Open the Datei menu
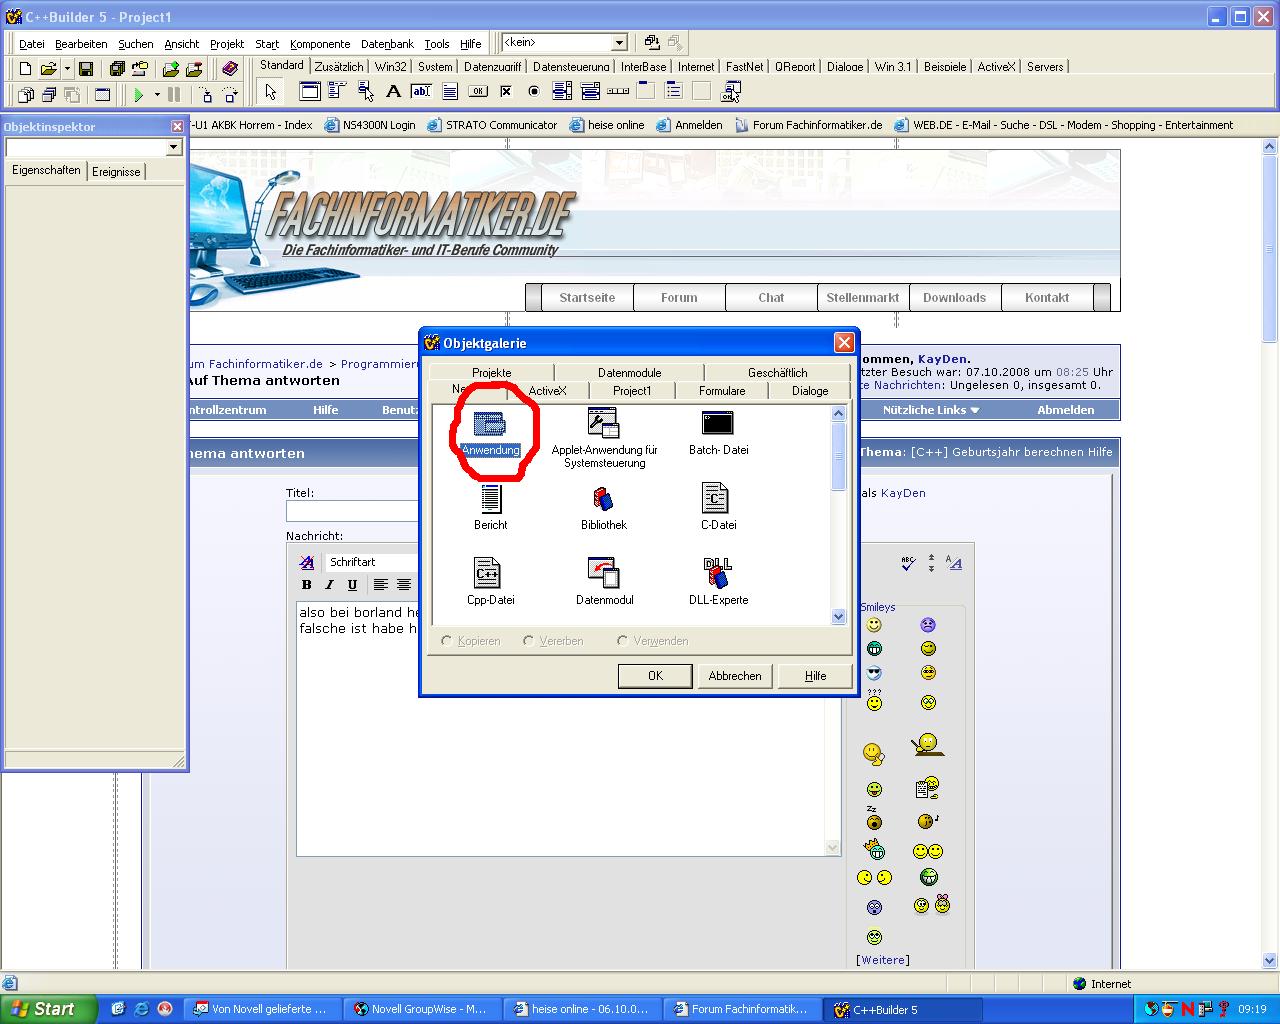 (32, 44)
